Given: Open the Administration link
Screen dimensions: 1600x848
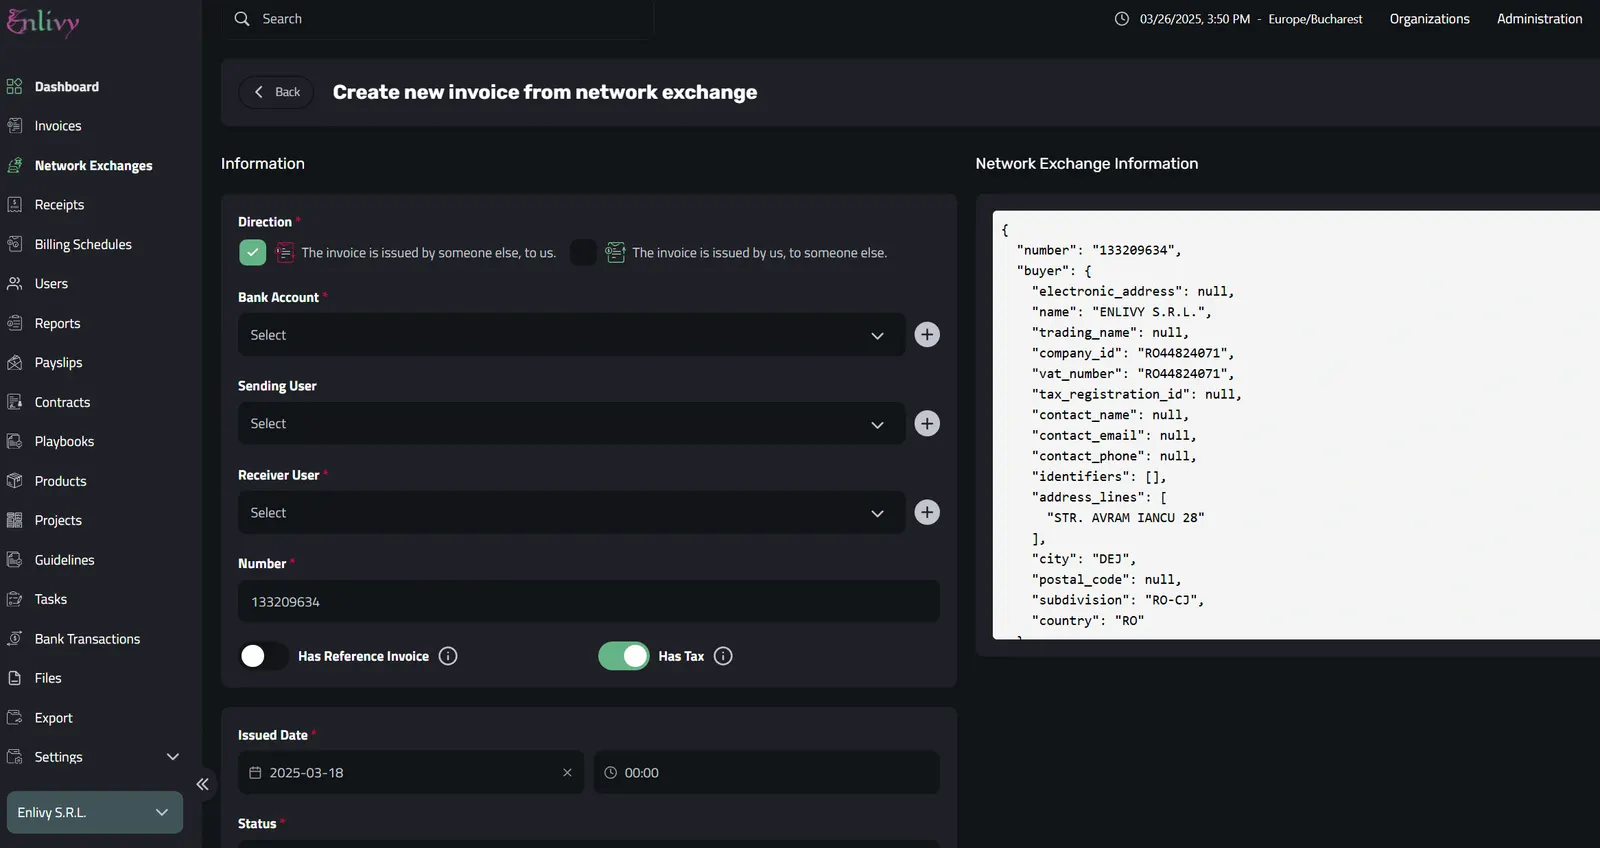Looking at the screenshot, I should coord(1539,19).
